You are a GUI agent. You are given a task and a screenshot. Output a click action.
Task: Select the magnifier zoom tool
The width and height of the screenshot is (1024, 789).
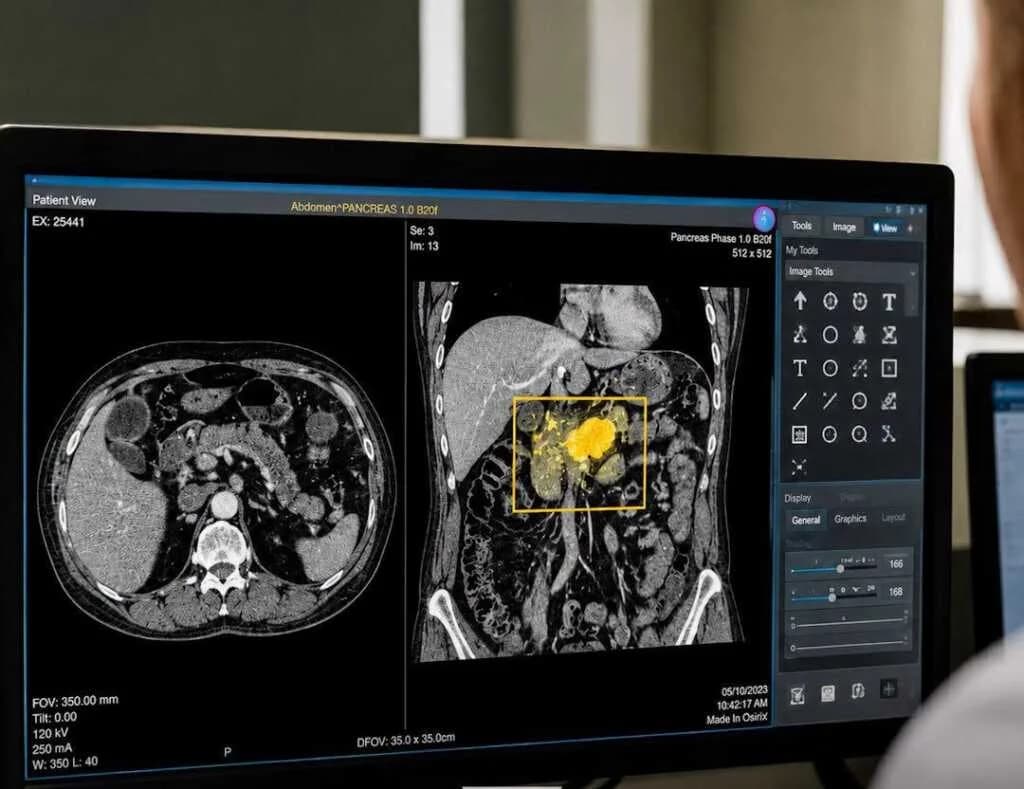point(859,434)
